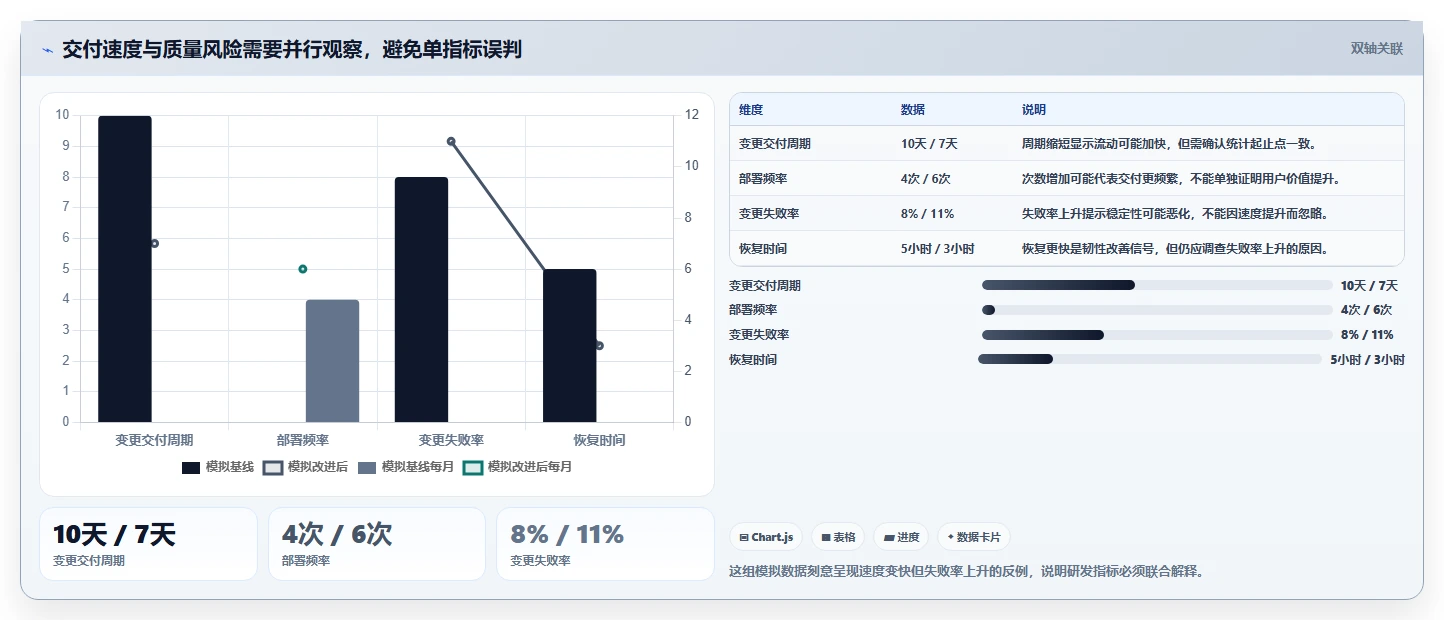This screenshot has height=620, width=1444.
Task: Toggle the 模拟基线 legend entry
Action: pyautogui.click(x=218, y=467)
